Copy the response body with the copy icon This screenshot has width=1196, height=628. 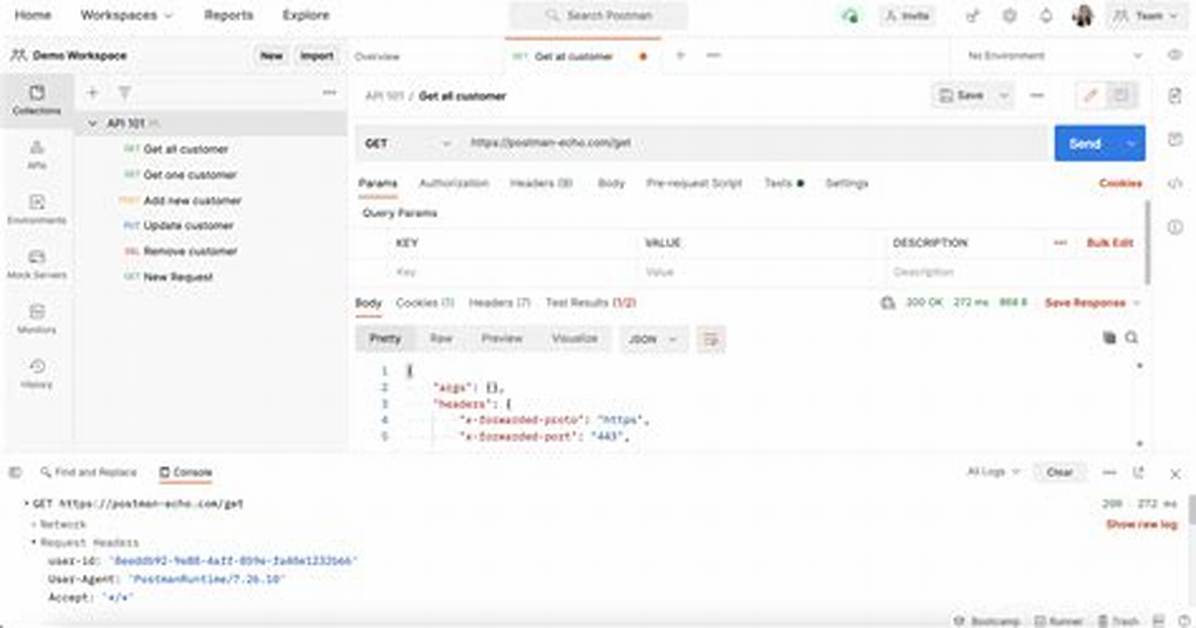(1109, 337)
